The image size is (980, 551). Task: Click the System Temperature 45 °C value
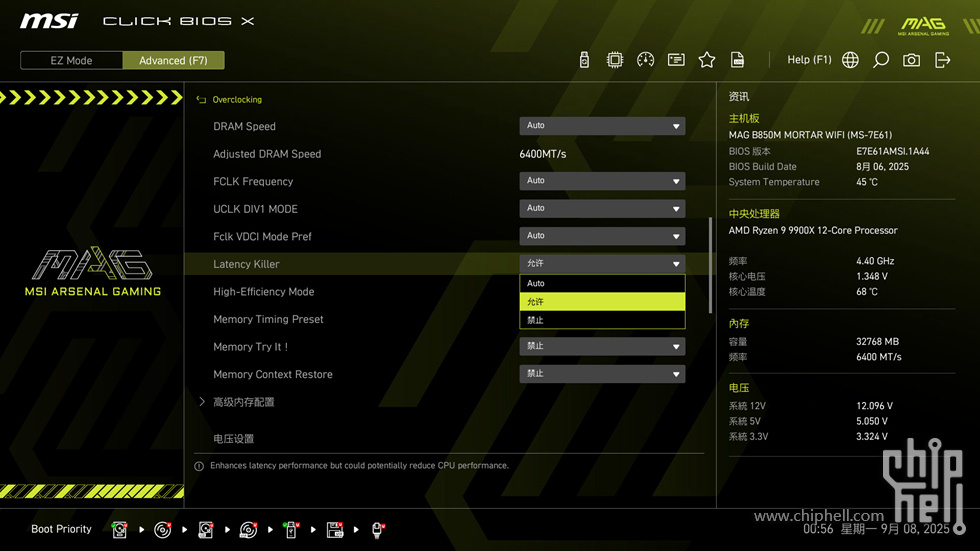coord(867,182)
